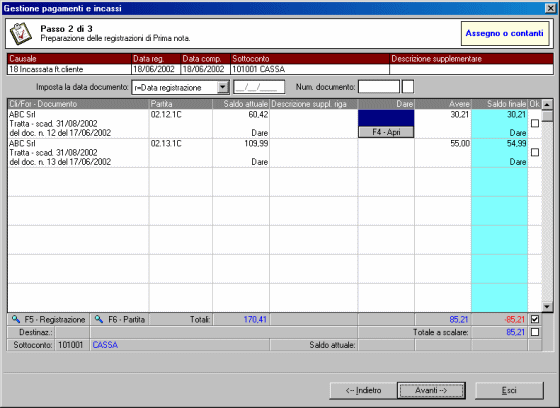The image size is (560, 408).
Task: Exit the wizard with the Esci button
Action: click(509, 390)
